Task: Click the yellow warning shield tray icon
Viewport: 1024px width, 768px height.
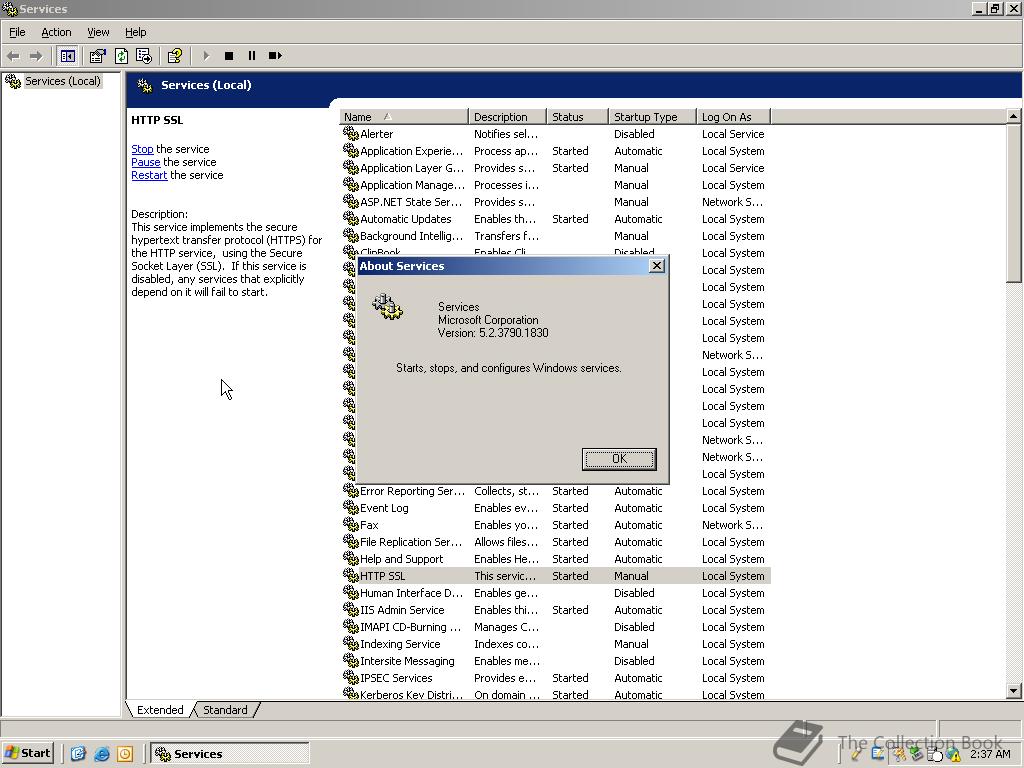Action: click(x=954, y=755)
